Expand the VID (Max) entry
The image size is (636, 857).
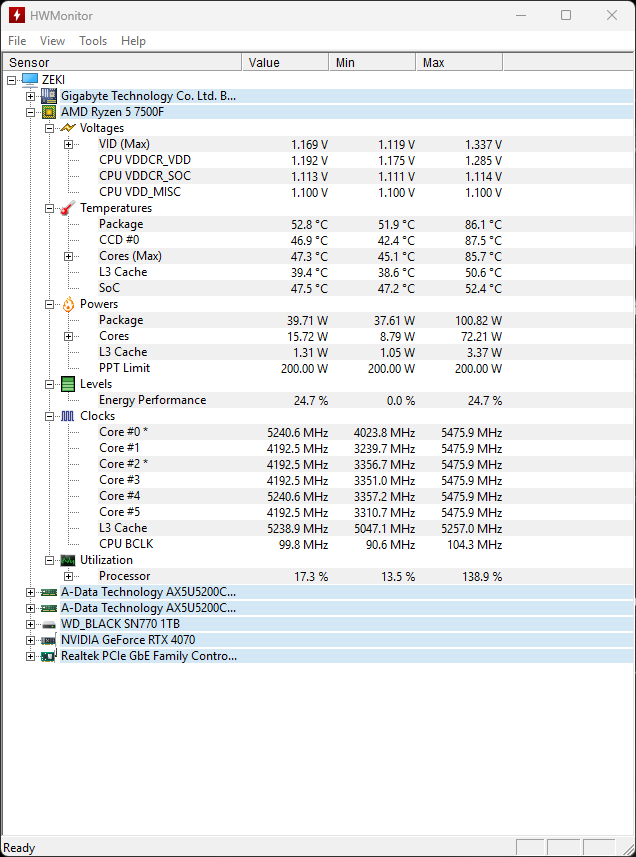coord(68,144)
